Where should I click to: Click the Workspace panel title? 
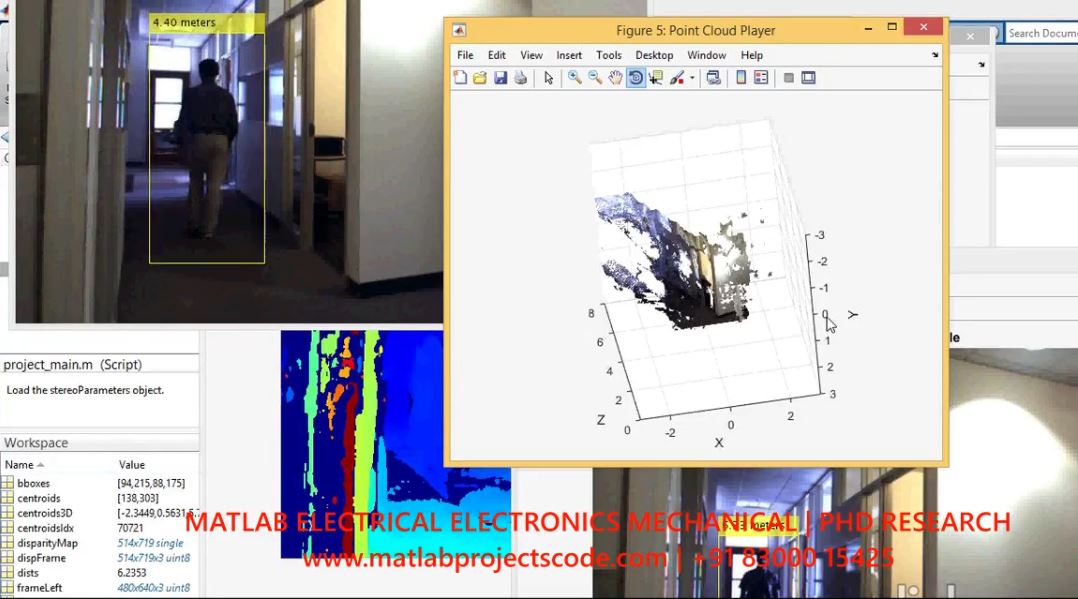(36, 443)
